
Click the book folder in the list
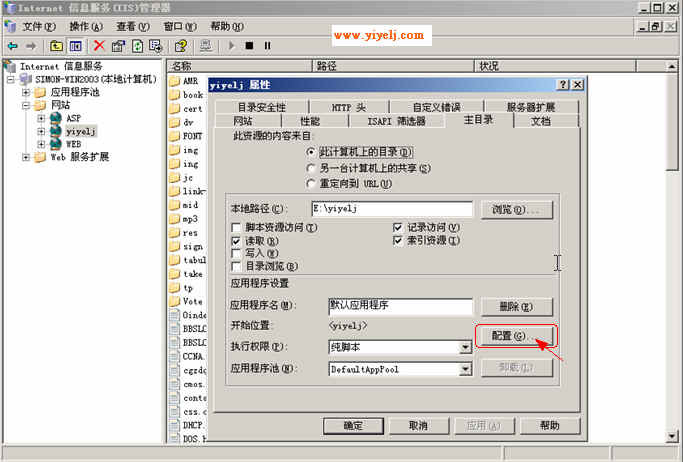coord(193,95)
